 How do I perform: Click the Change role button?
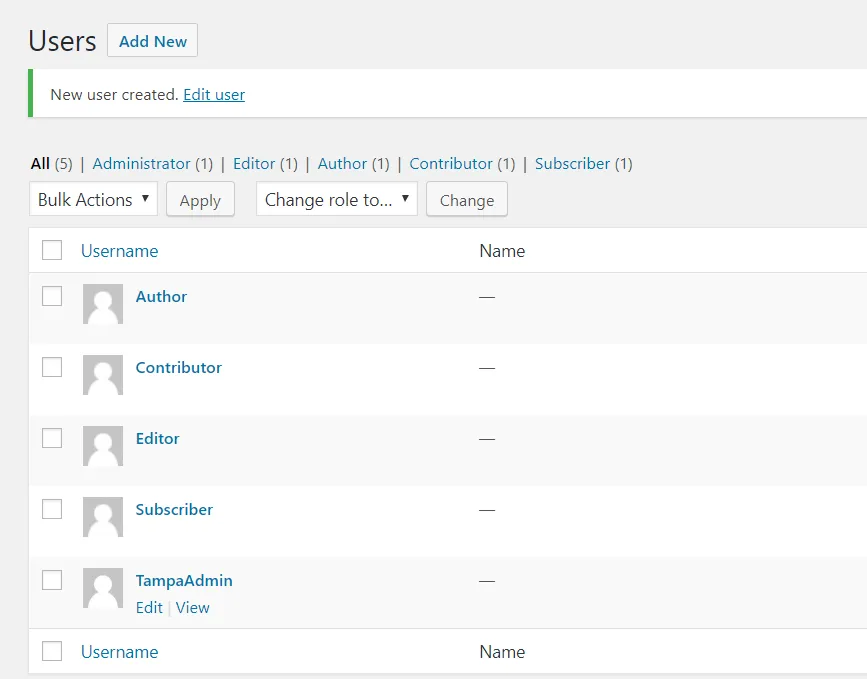tap(467, 200)
